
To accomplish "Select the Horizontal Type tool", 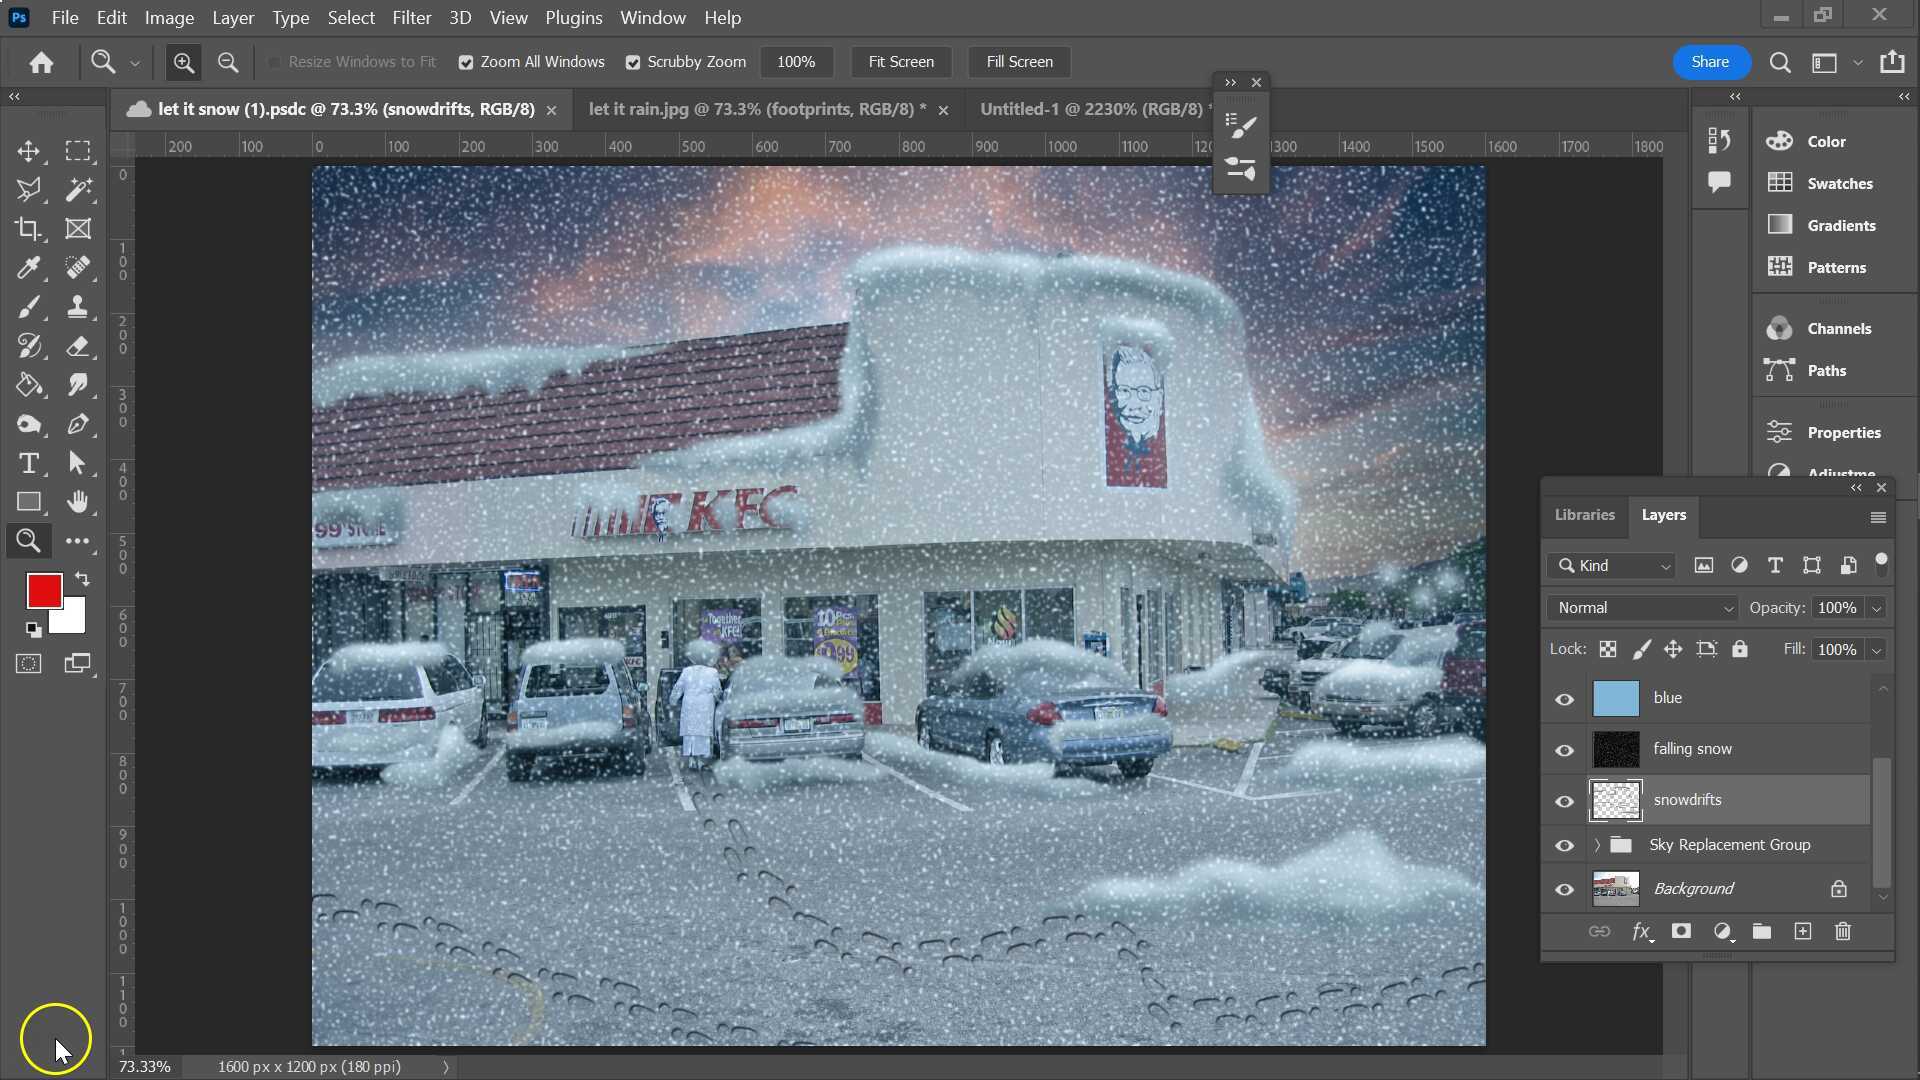I will pyautogui.click(x=28, y=463).
